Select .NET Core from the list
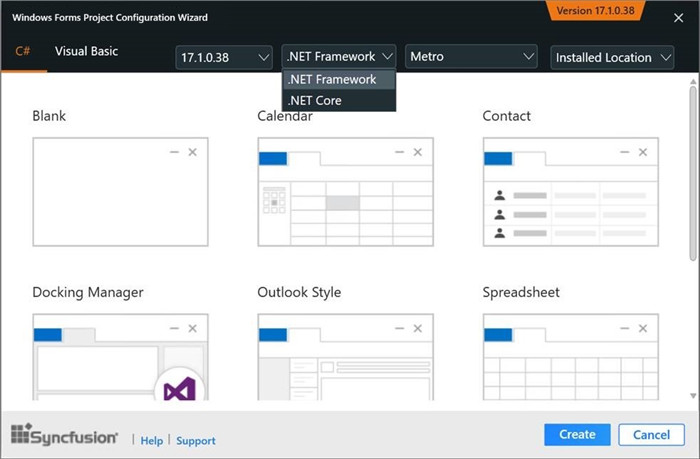The height and width of the screenshot is (459, 700). [x=314, y=100]
